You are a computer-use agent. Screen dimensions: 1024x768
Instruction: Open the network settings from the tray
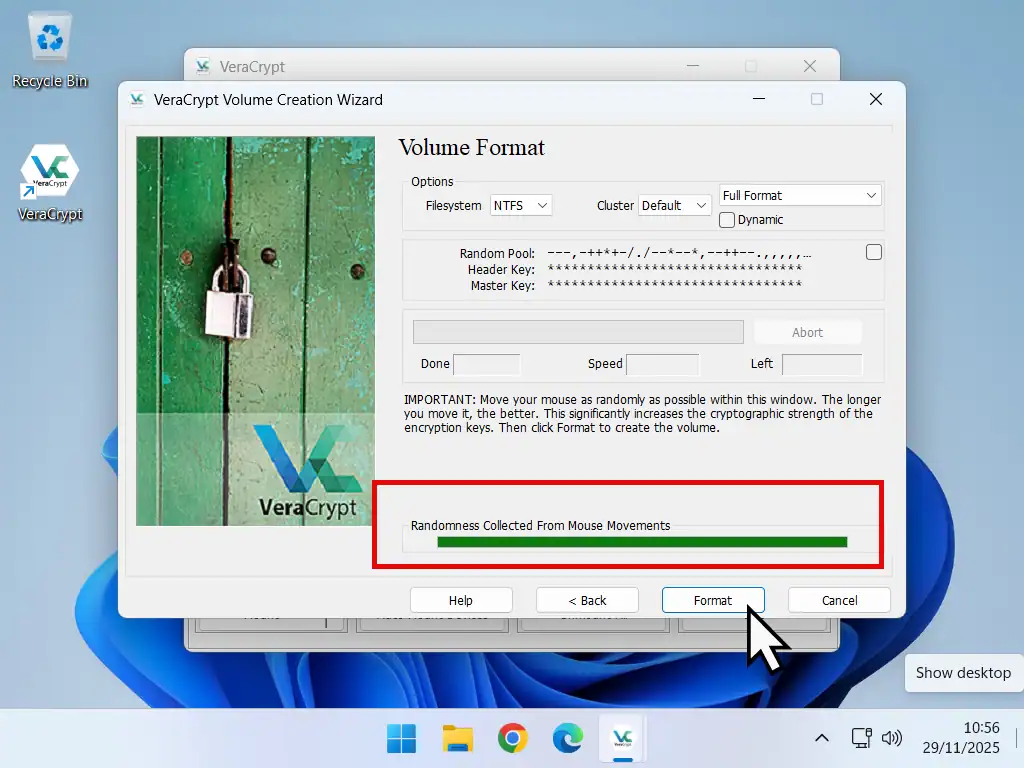point(861,738)
